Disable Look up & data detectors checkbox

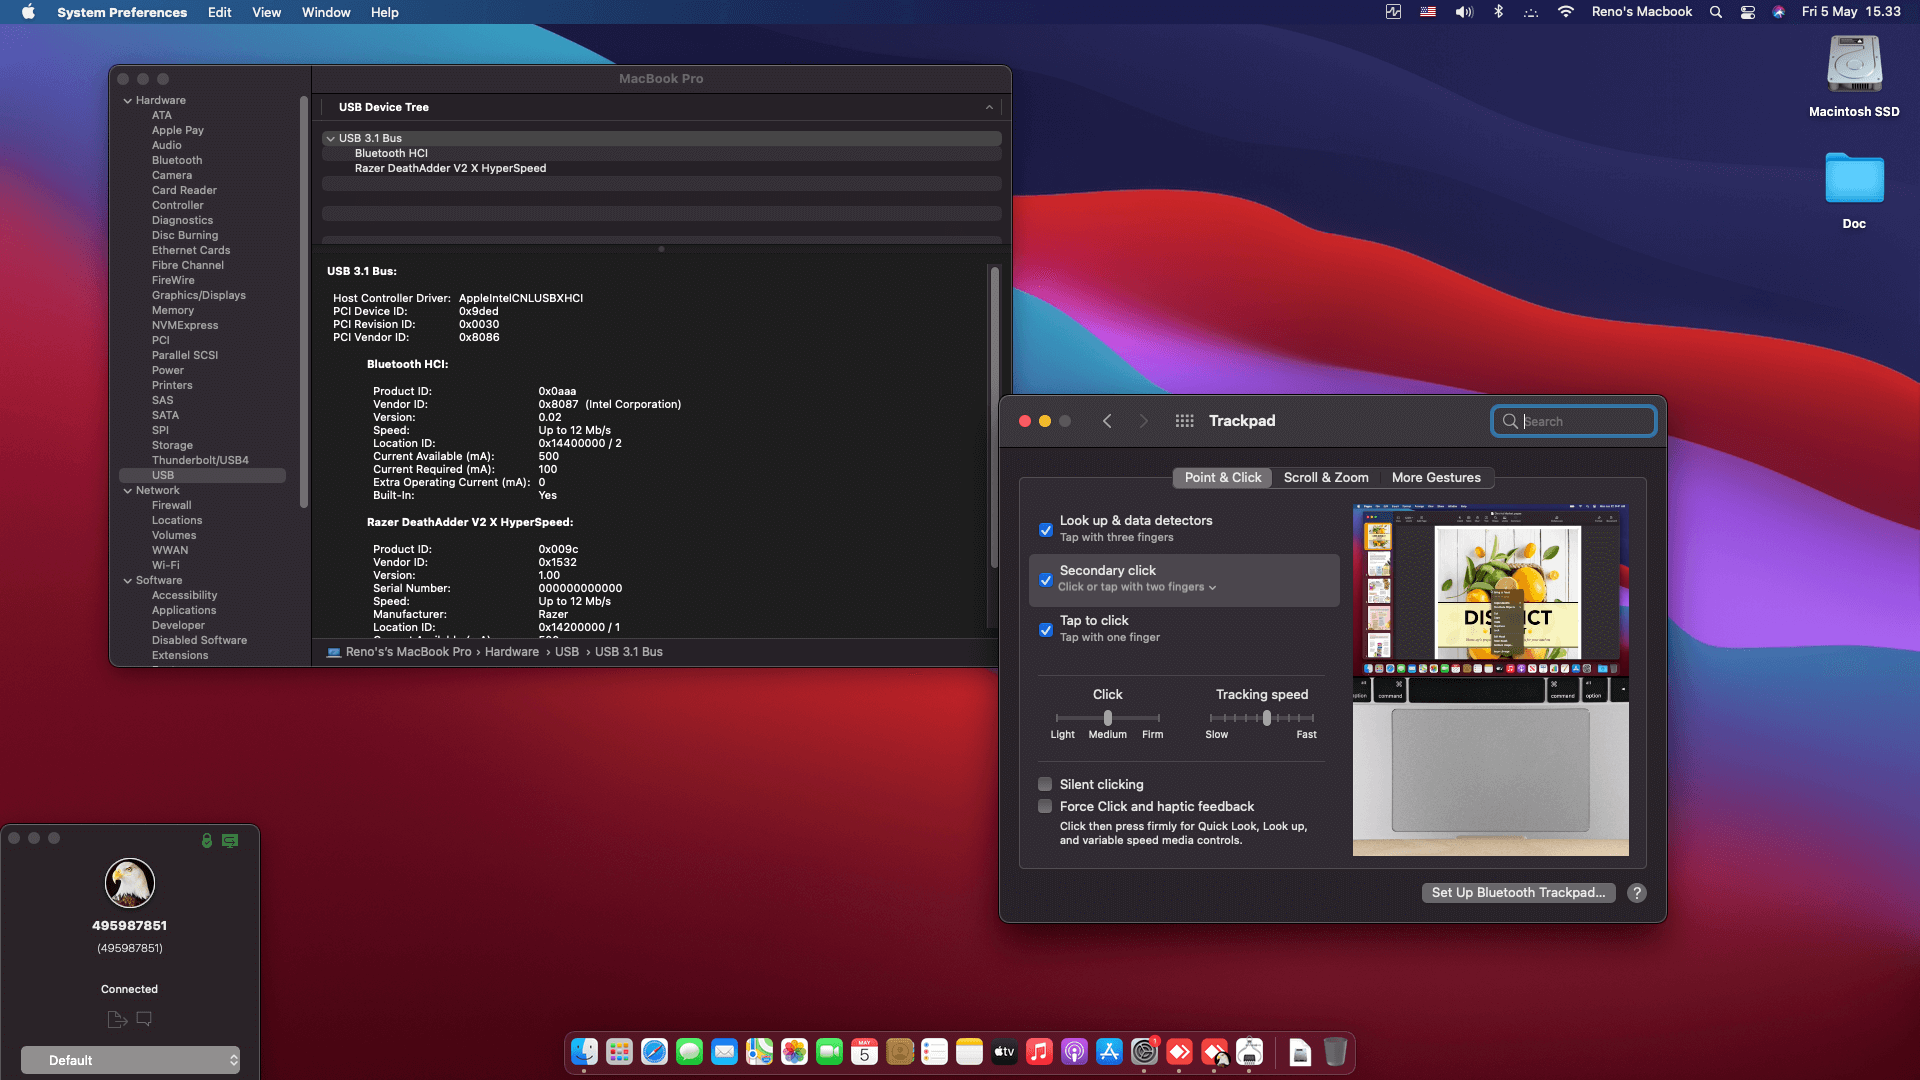[x=1046, y=530]
